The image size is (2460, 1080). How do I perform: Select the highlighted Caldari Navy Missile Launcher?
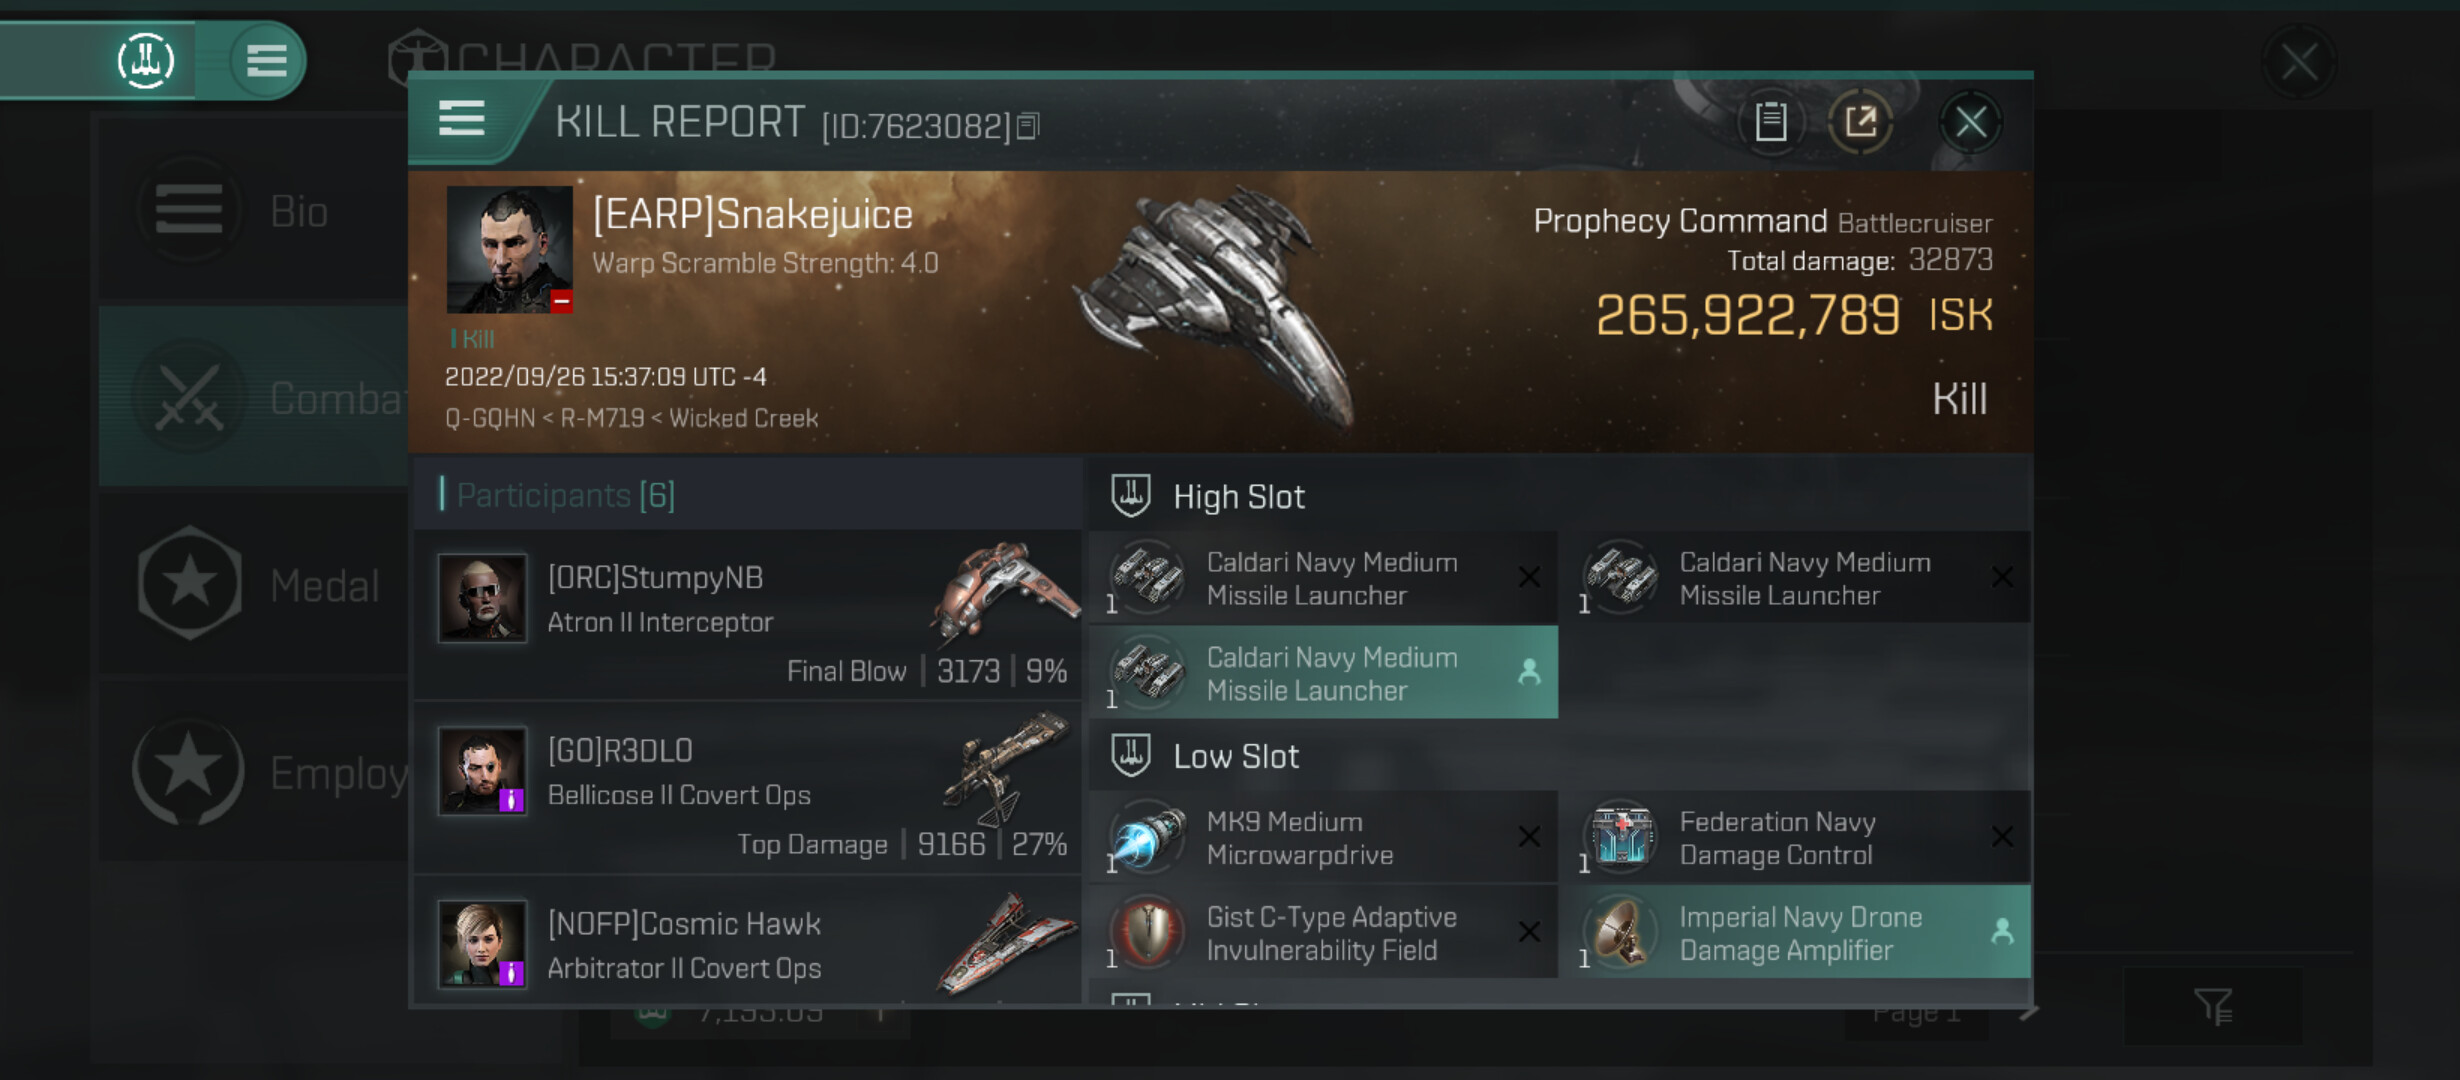pos(1322,673)
